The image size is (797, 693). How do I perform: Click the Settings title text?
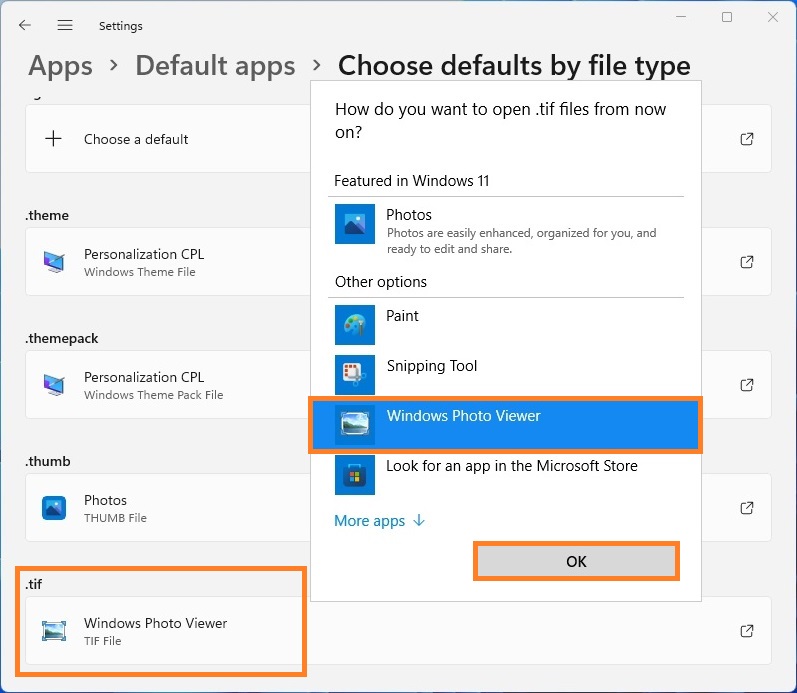[120, 26]
